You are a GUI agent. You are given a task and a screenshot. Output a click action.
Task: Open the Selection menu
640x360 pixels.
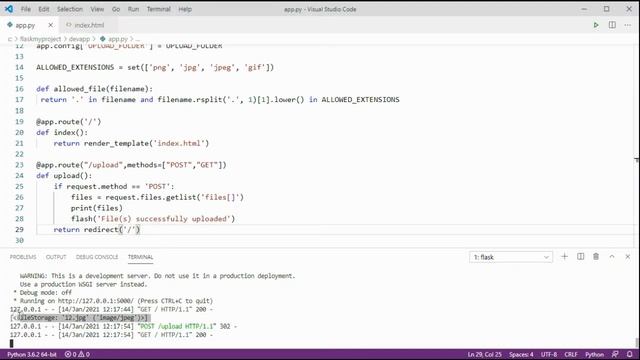[70, 9]
